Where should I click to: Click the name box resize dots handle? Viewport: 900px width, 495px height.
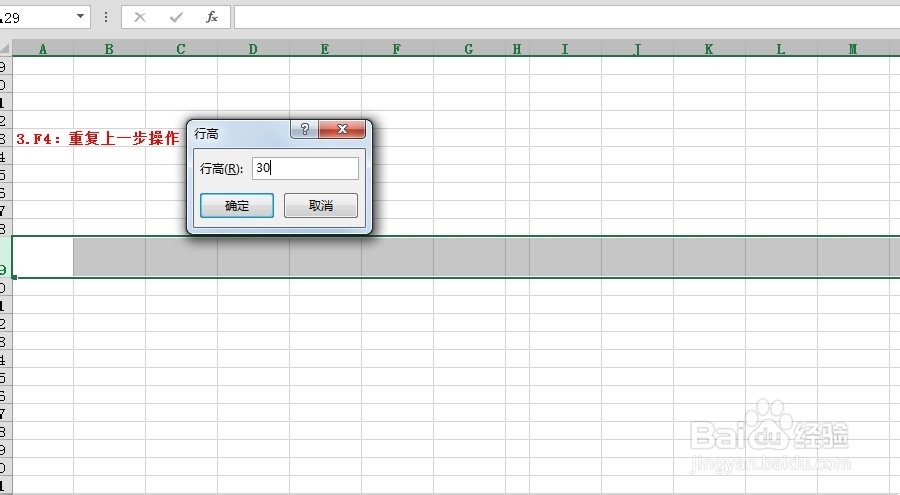click(106, 17)
